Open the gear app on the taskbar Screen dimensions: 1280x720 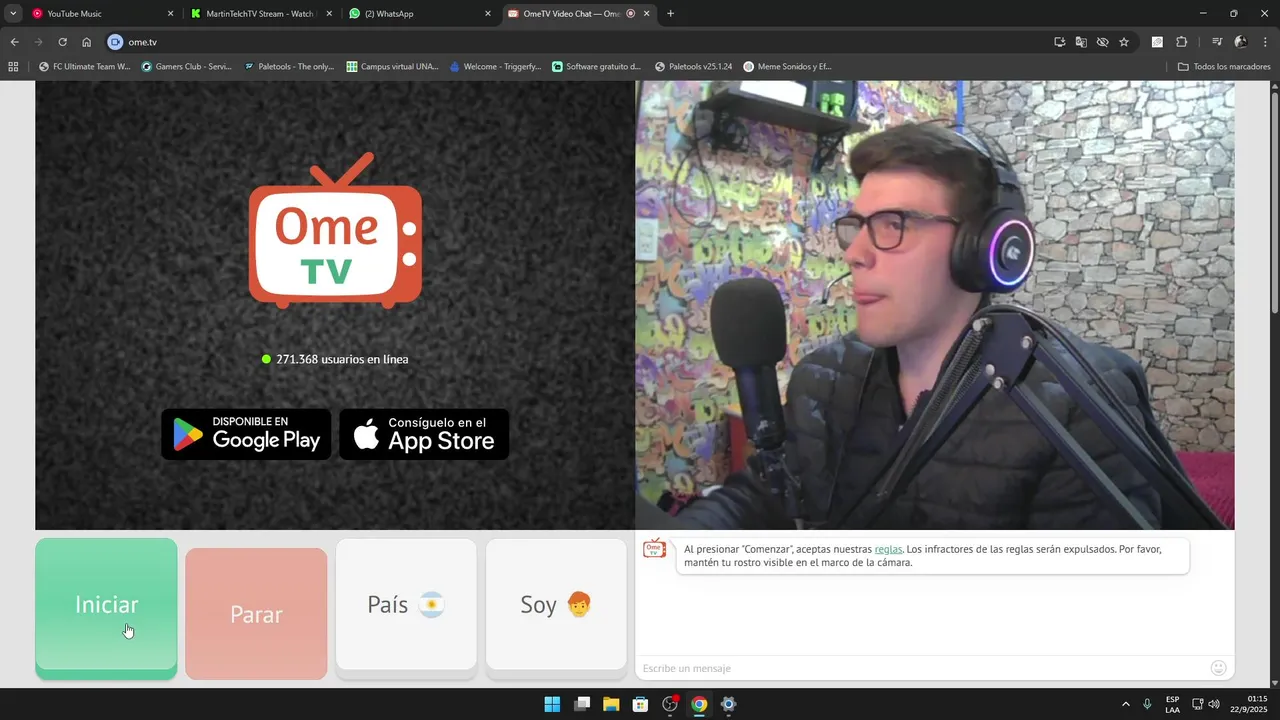point(728,704)
